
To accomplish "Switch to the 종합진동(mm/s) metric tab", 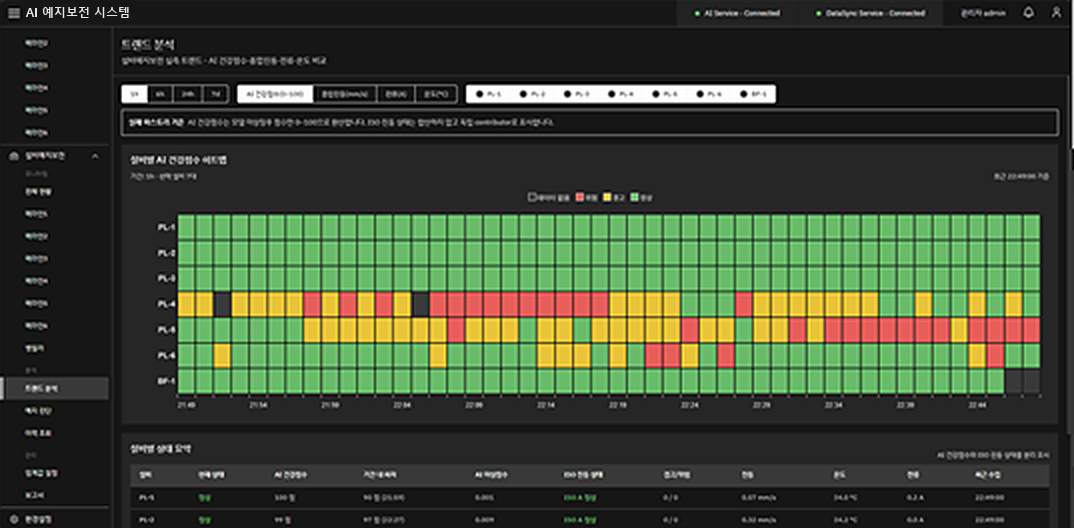I will click(x=345, y=94).
